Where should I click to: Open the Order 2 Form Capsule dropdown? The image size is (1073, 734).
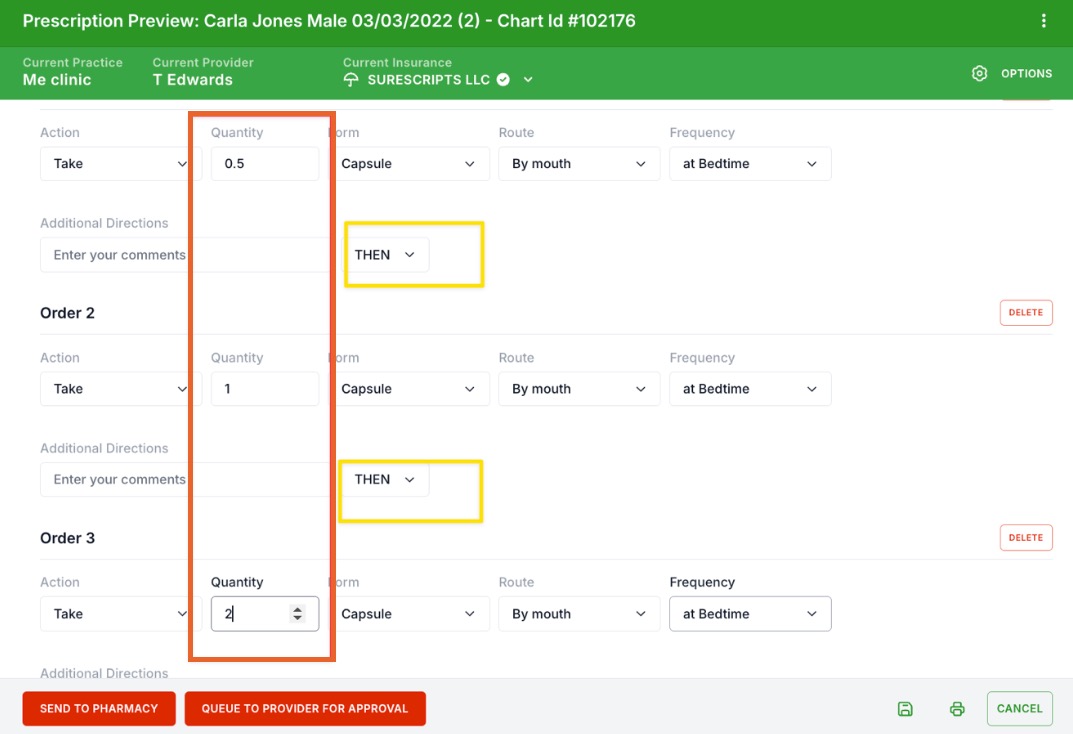409,389
